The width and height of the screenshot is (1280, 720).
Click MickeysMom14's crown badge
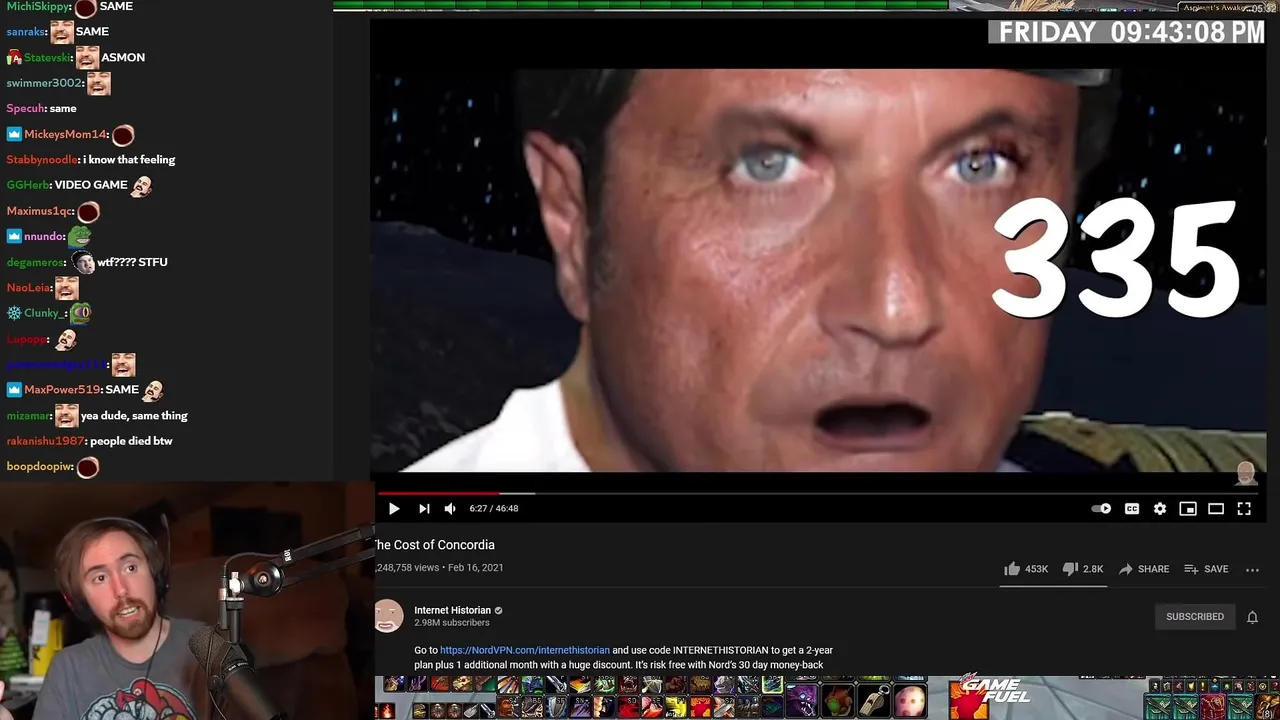14,135
